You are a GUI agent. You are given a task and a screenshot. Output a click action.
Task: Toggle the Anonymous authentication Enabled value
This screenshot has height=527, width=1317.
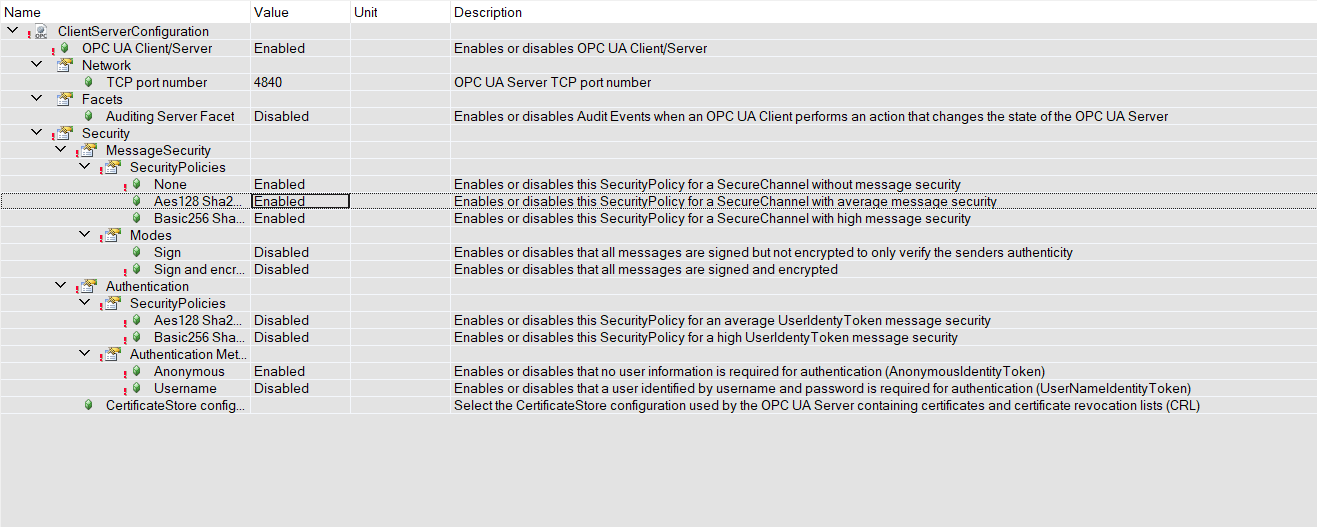(x=279, y=371)
